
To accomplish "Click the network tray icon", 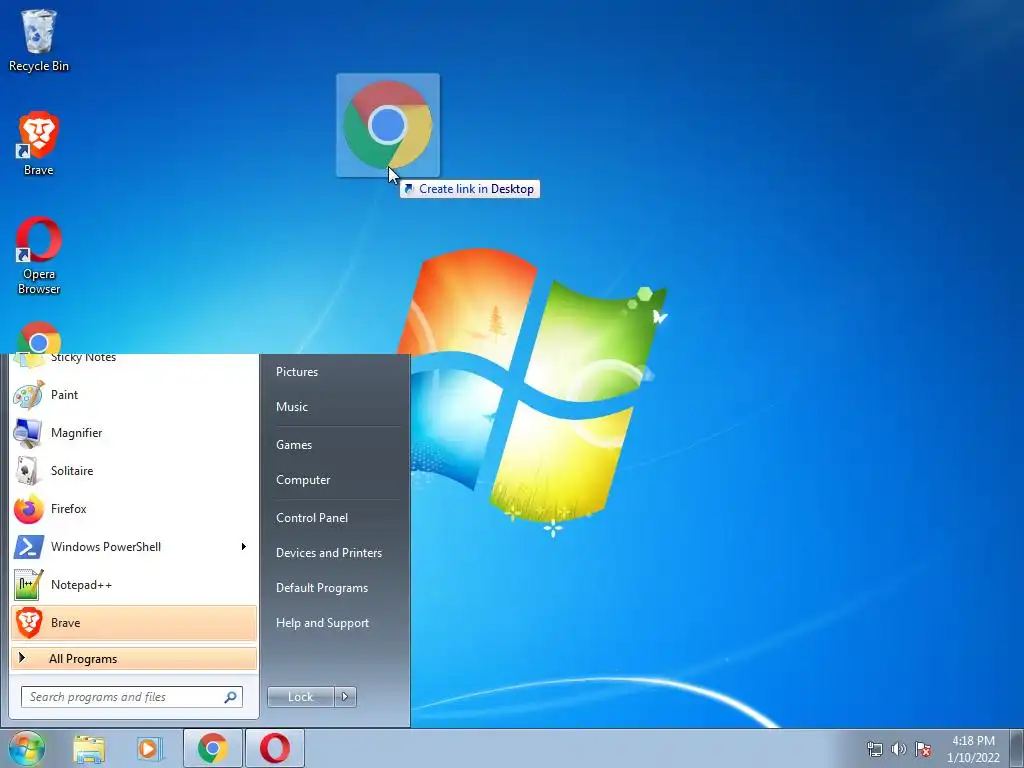I will (874, 749).
